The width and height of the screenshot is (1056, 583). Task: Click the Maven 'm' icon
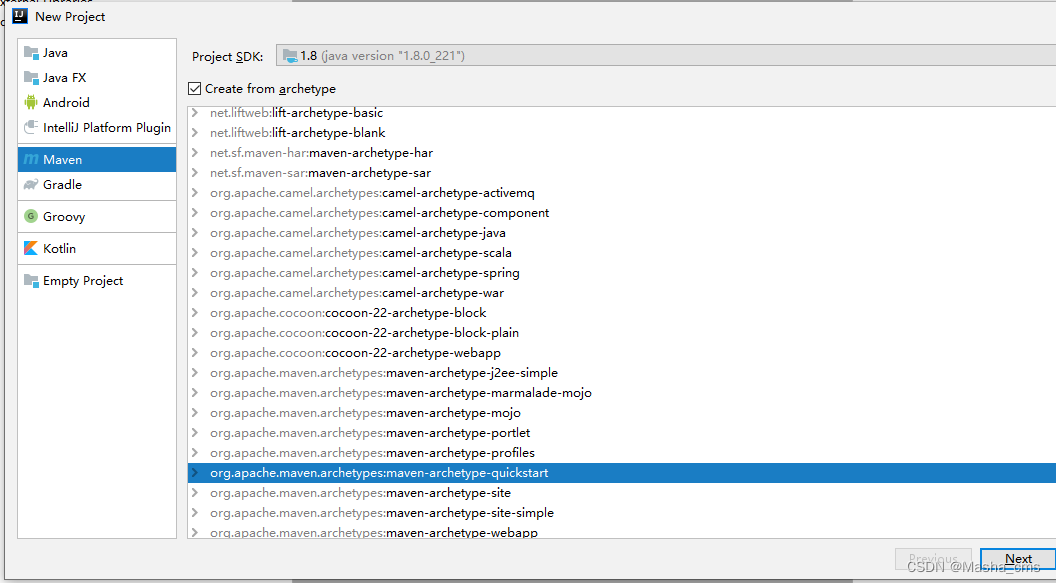pos(31,160)
